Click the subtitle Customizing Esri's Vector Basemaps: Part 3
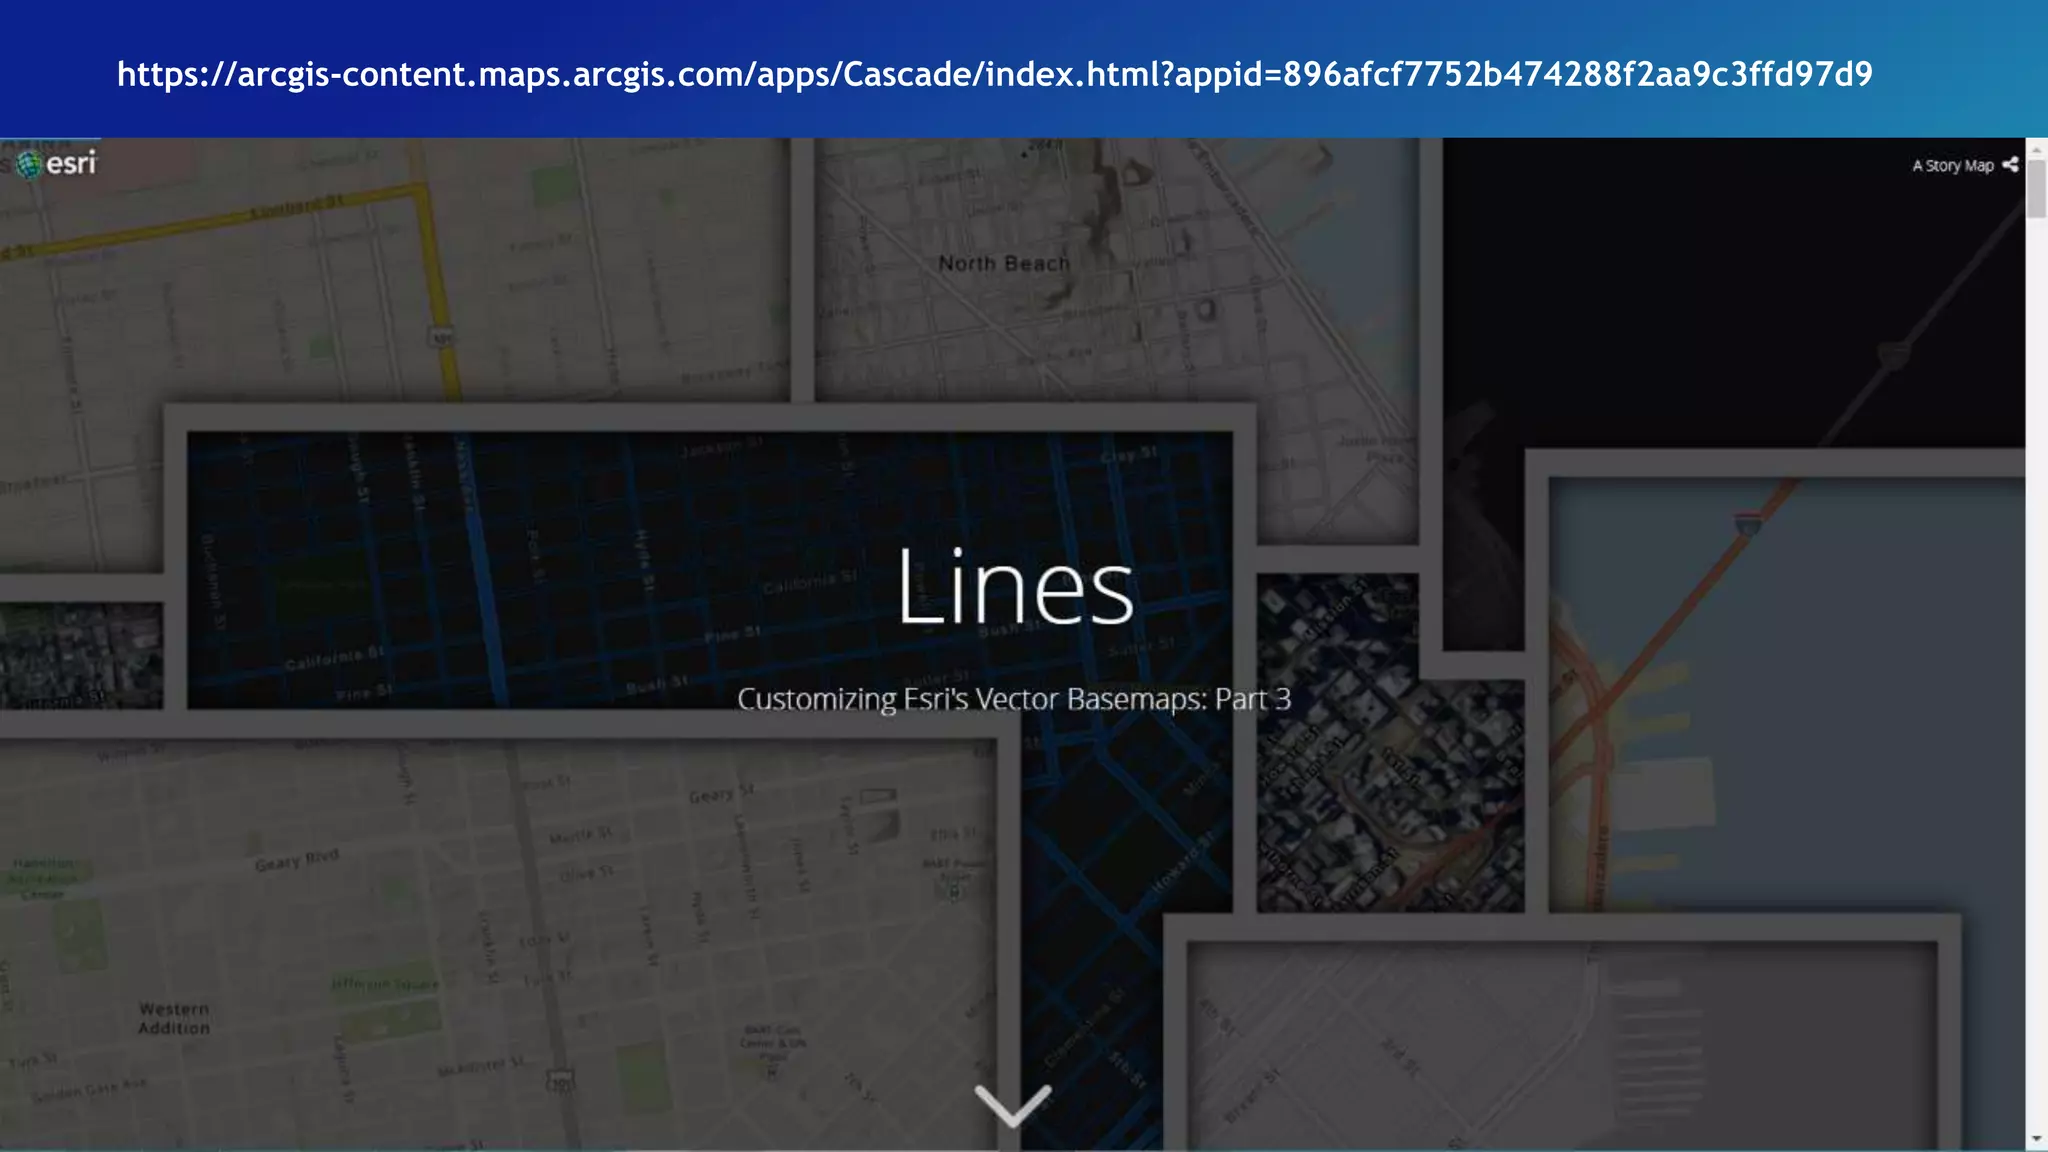Screen dimensions: 2048x1152 point(1014,699)
